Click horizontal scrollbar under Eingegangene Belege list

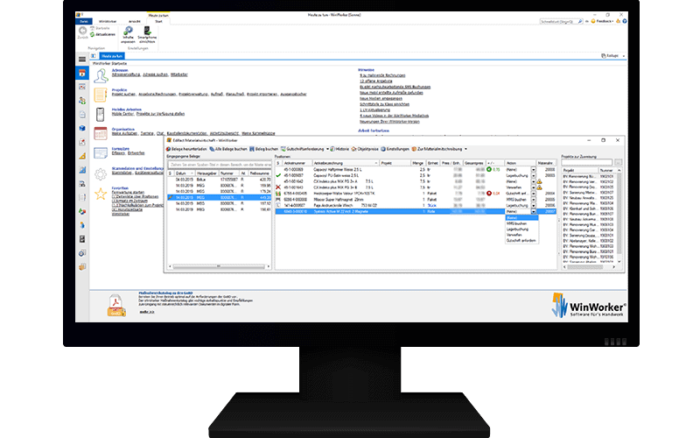pos(219,267)
